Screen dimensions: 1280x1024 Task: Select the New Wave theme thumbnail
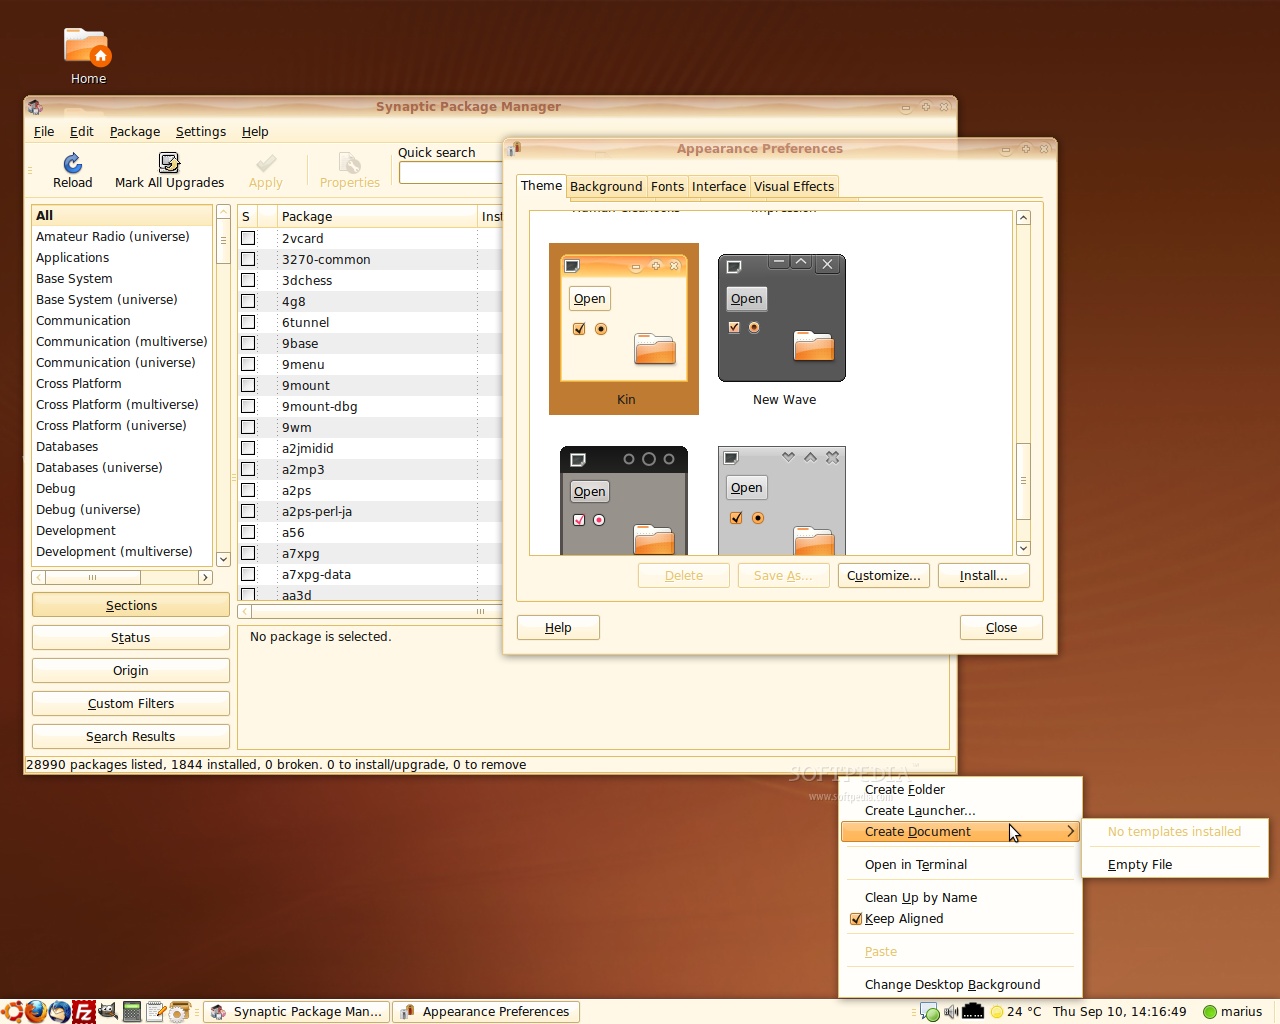pos(782,319)
